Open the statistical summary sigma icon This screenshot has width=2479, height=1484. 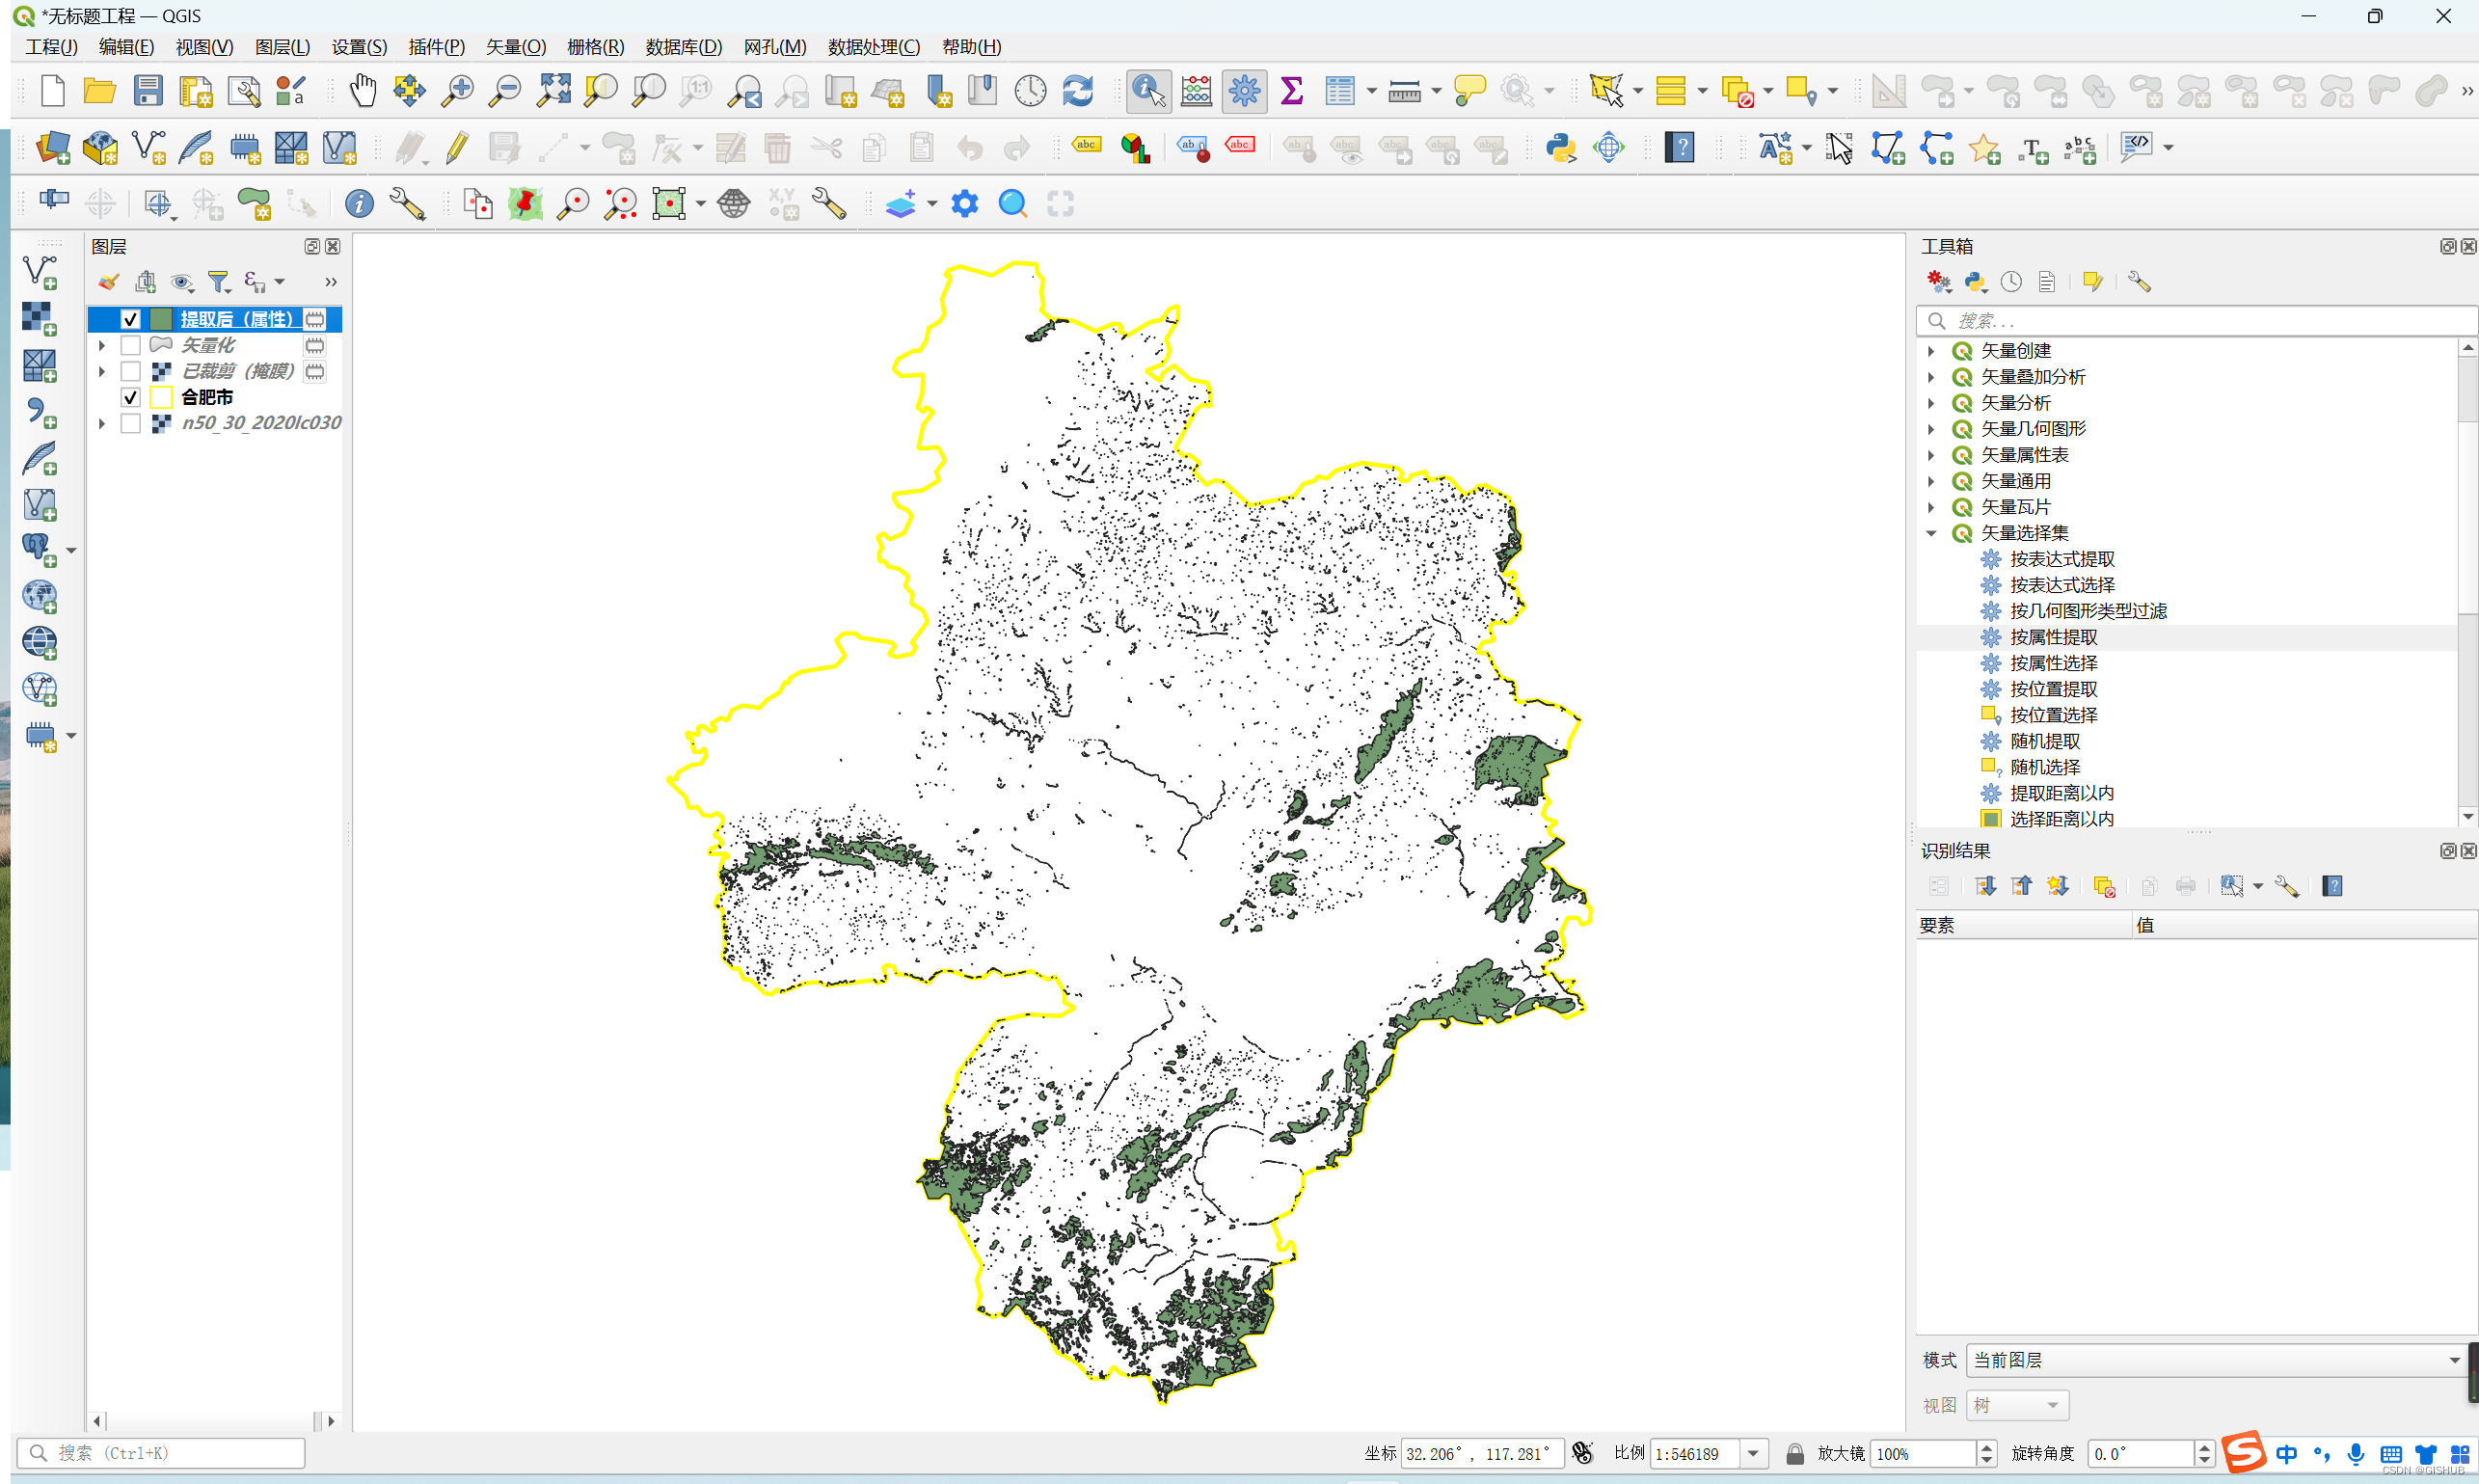click(x=1291, y=91)
